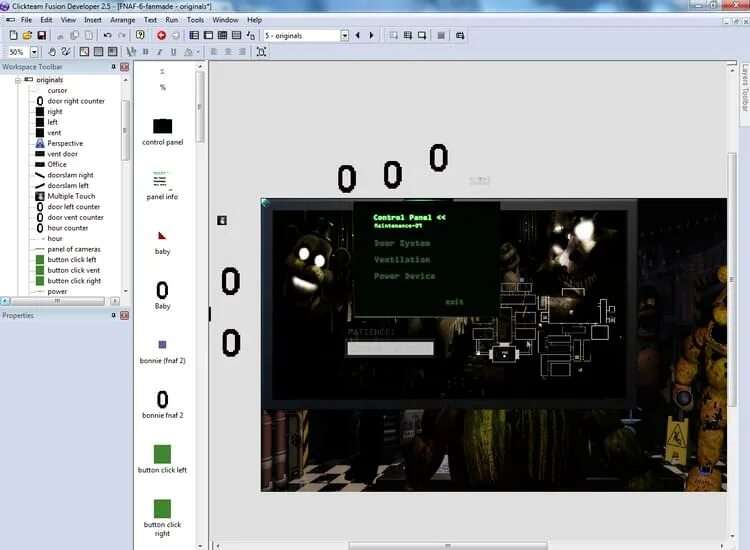Open the Contents help icon
Viewport: 750px width, 550px height.
140,35
